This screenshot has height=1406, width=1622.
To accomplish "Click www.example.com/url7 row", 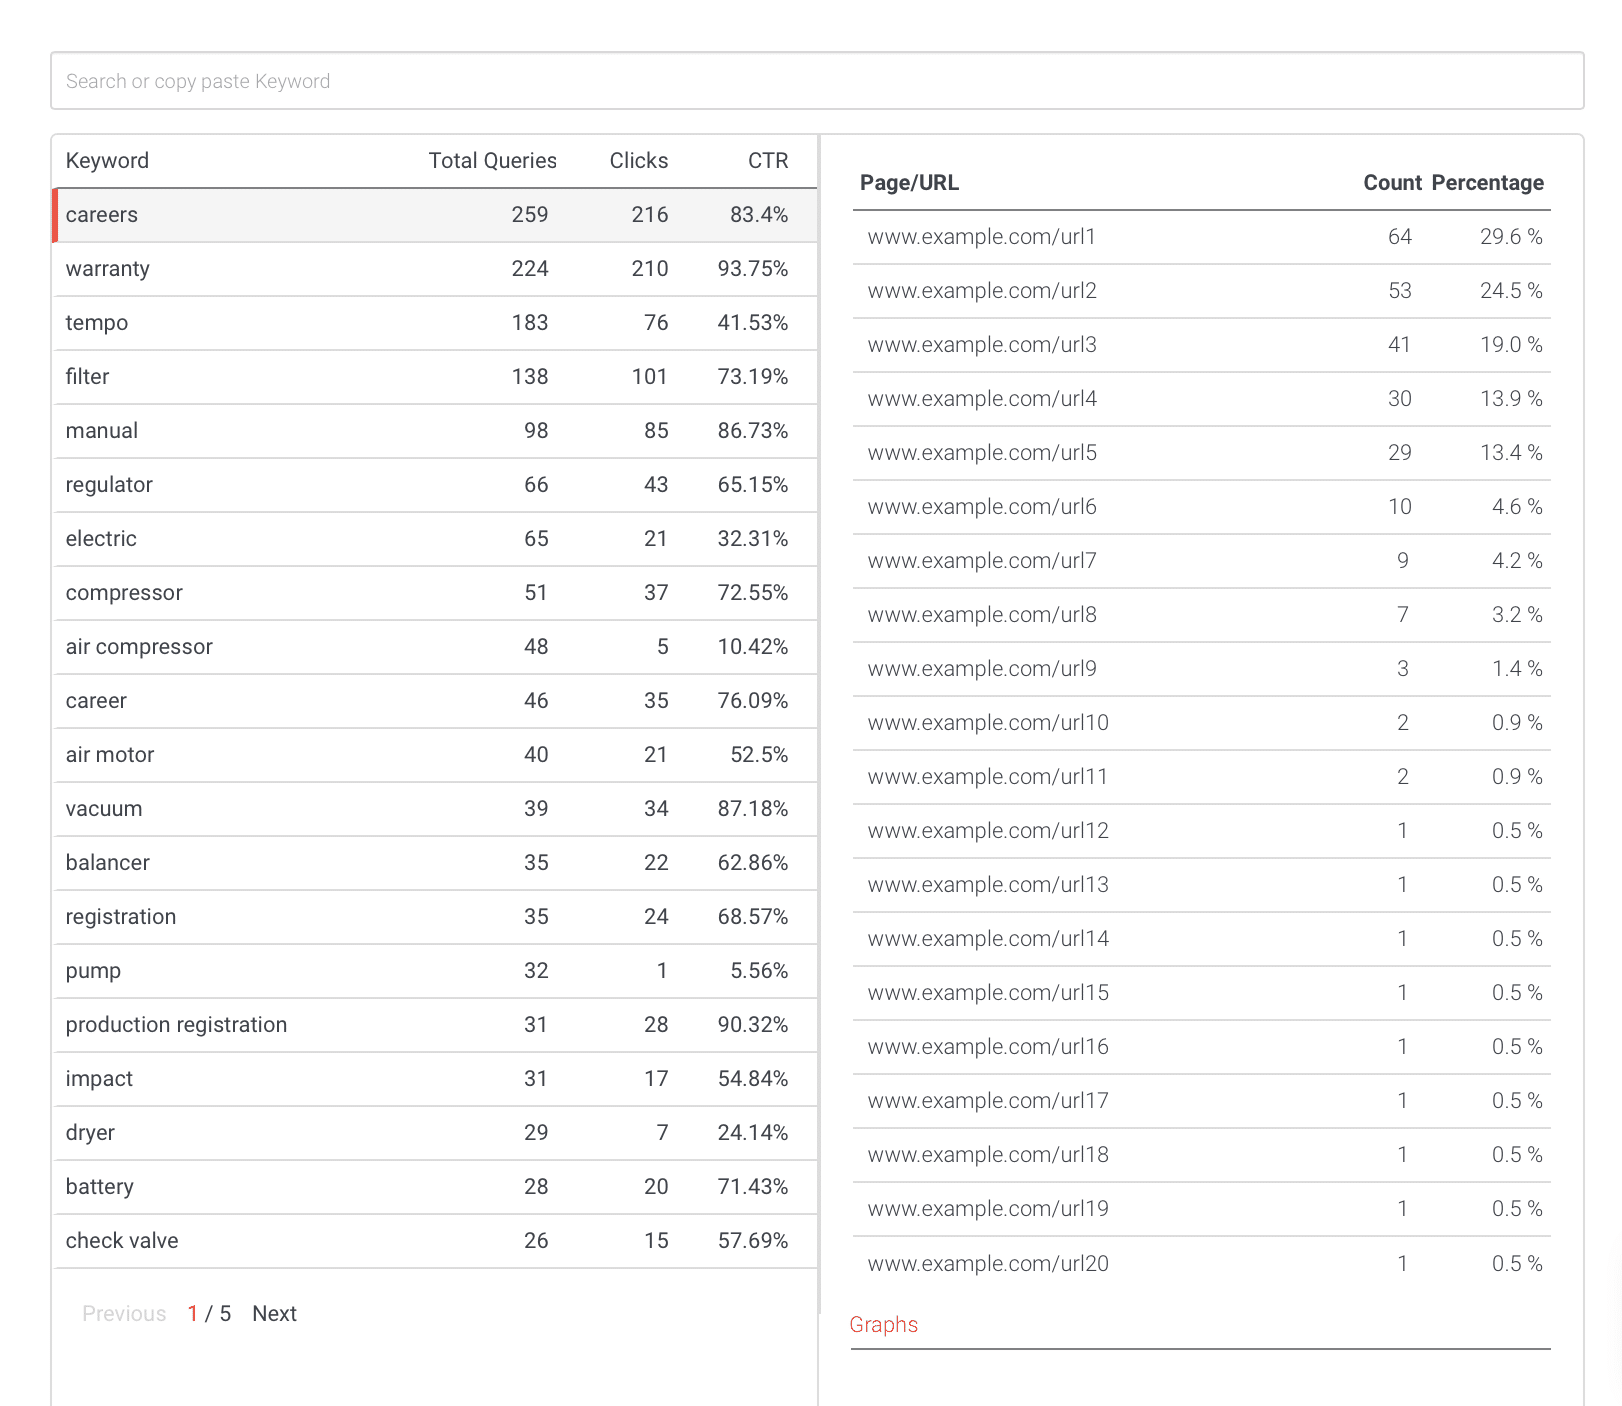I will click(1202, 561).
